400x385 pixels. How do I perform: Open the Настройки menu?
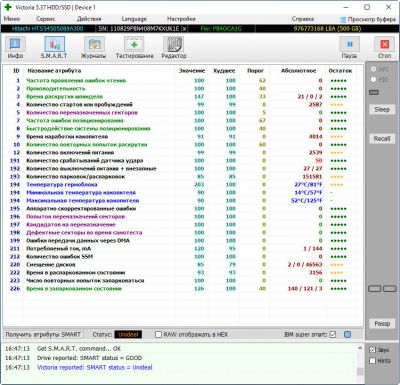coord(181,19)
